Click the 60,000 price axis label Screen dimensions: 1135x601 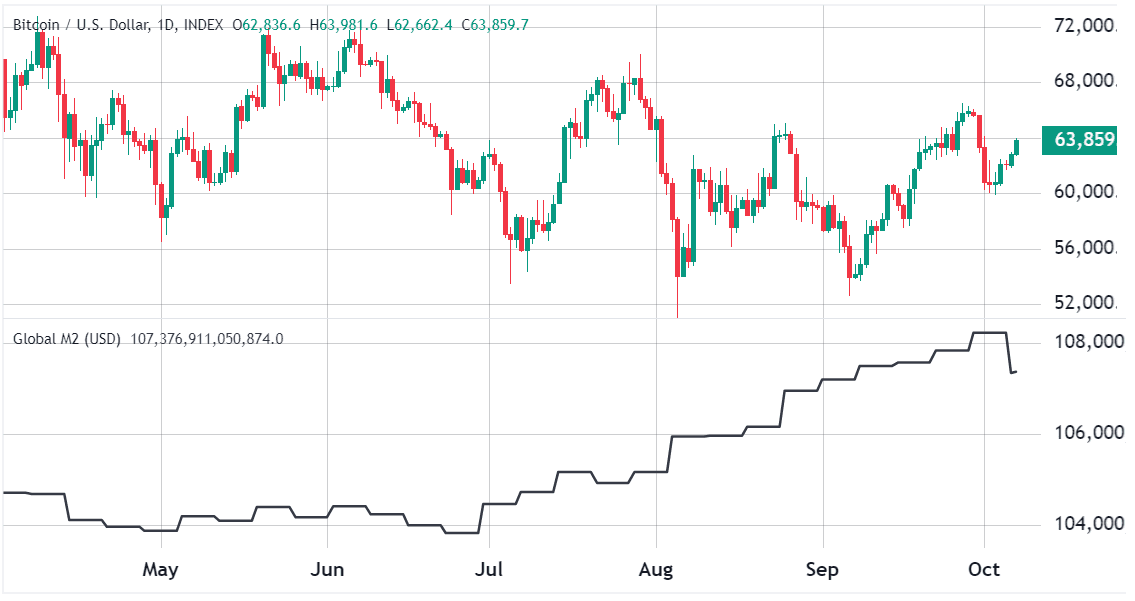point(1085,192)
